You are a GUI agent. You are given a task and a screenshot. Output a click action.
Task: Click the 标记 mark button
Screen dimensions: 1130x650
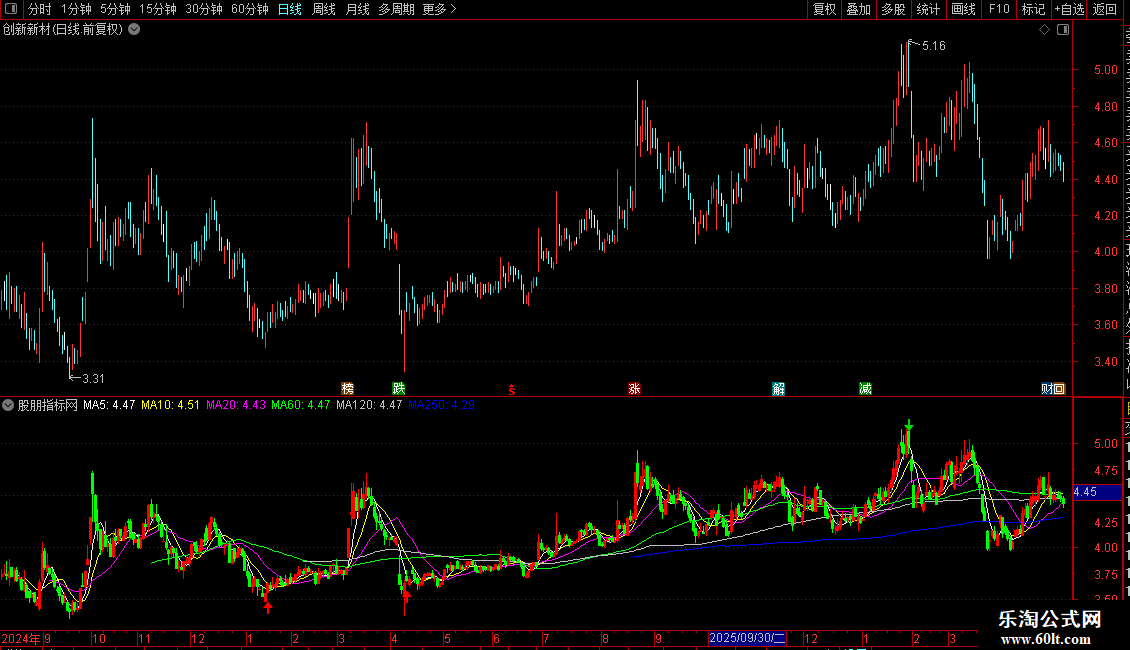(1033, 9)
